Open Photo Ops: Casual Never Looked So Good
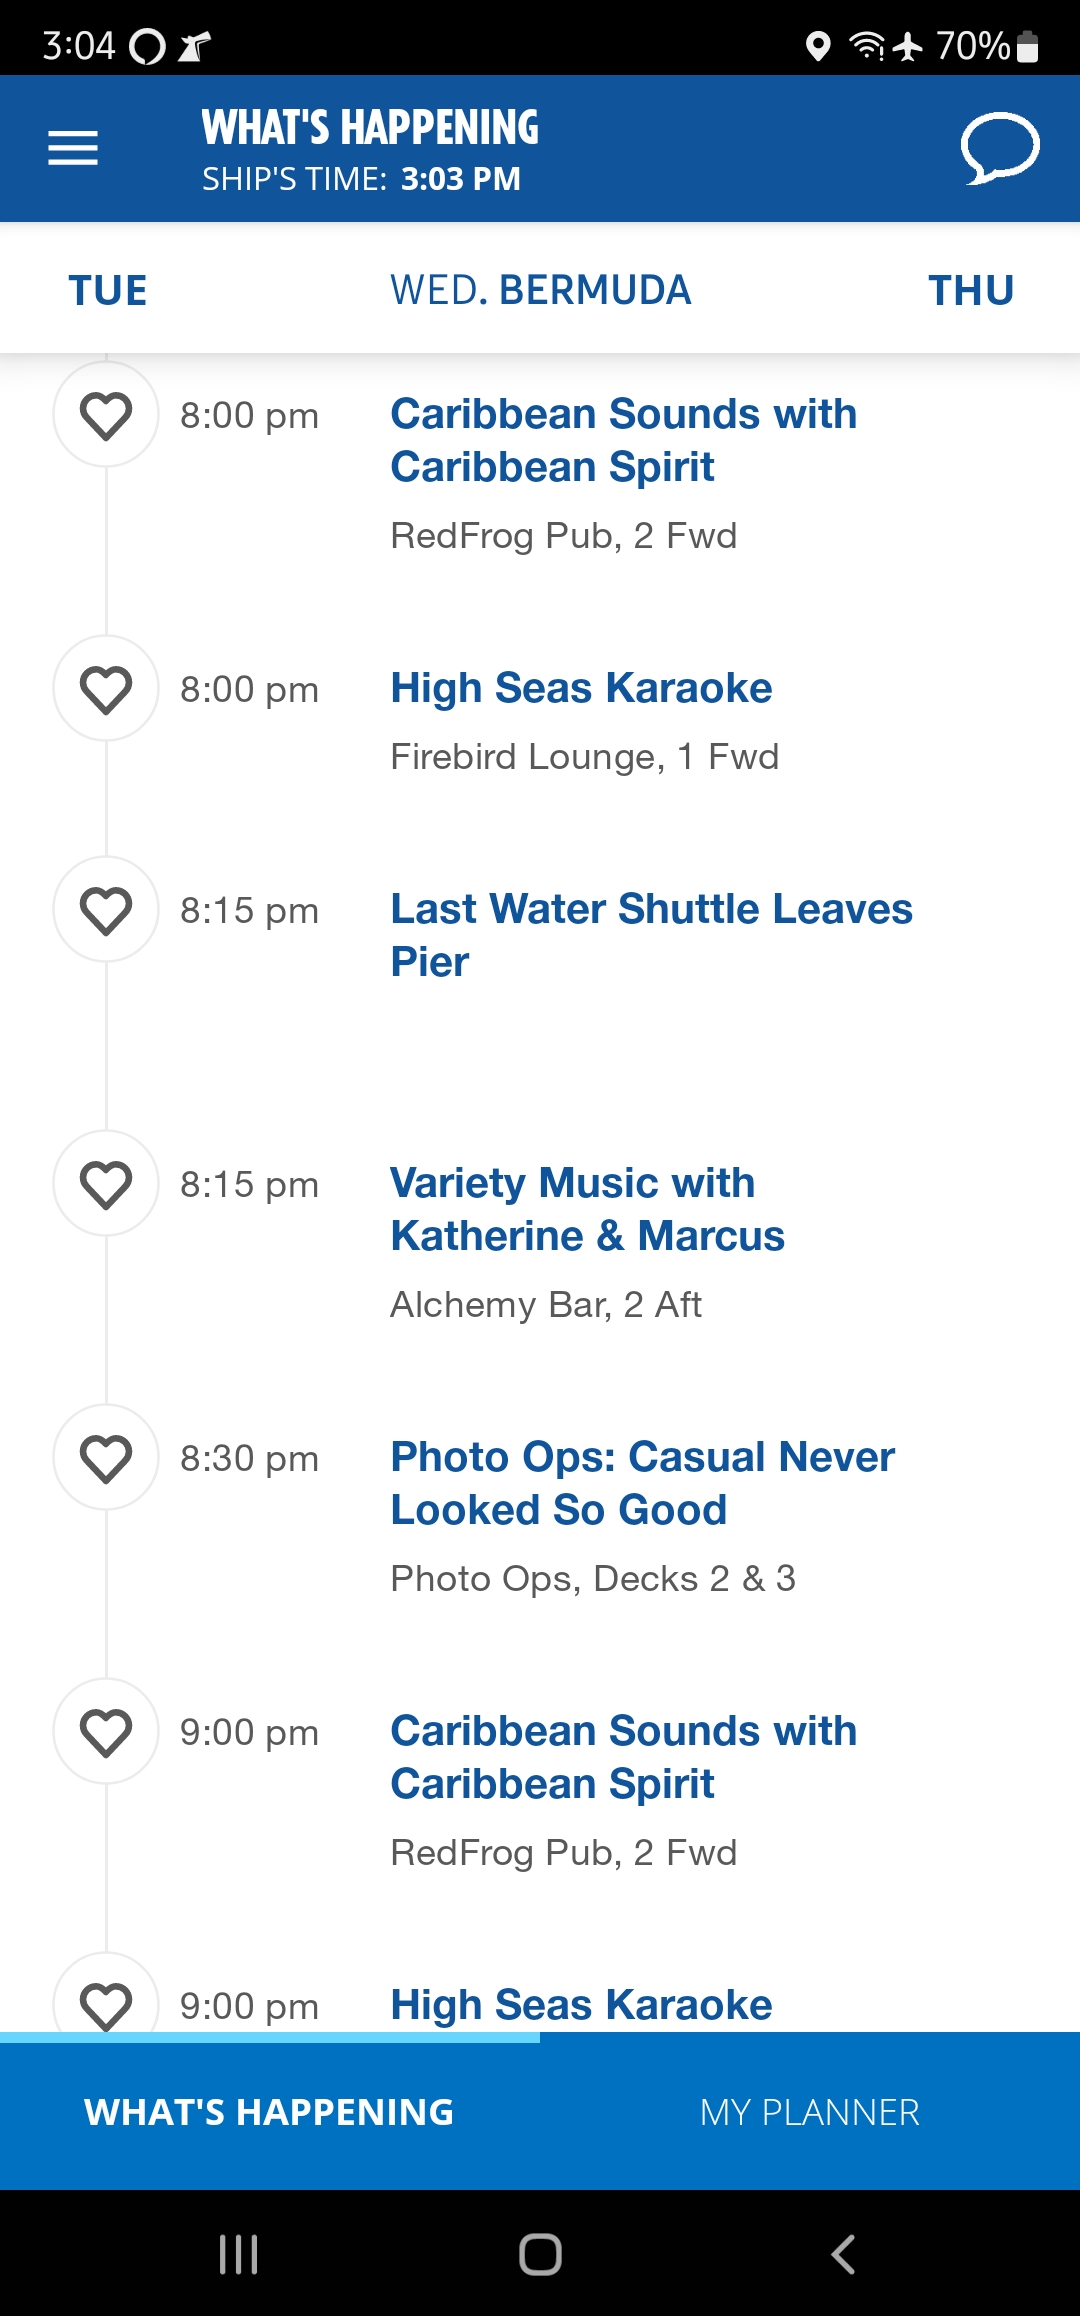 [x=642, y=1483]
